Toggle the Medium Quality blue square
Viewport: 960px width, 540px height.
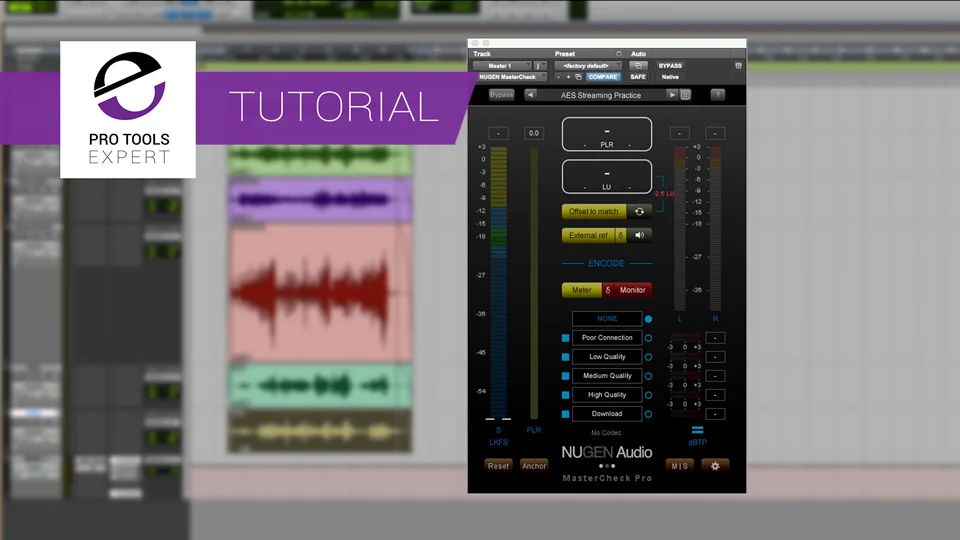pyautogui.click(x=566, y=376)
